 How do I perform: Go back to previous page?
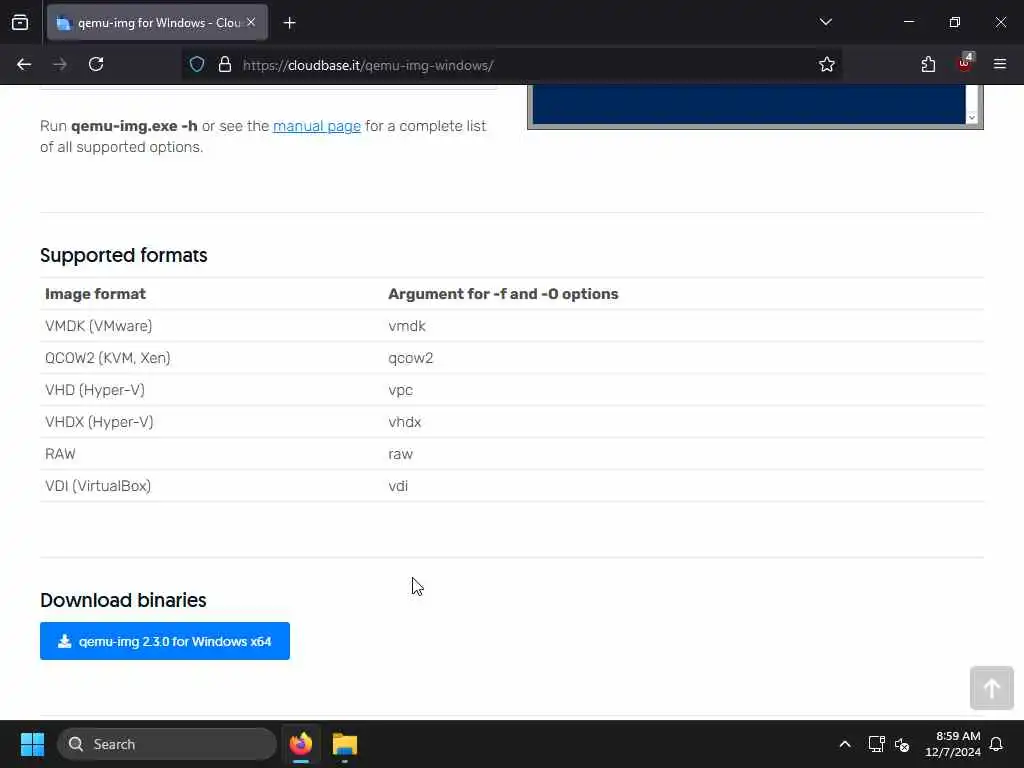24,64
